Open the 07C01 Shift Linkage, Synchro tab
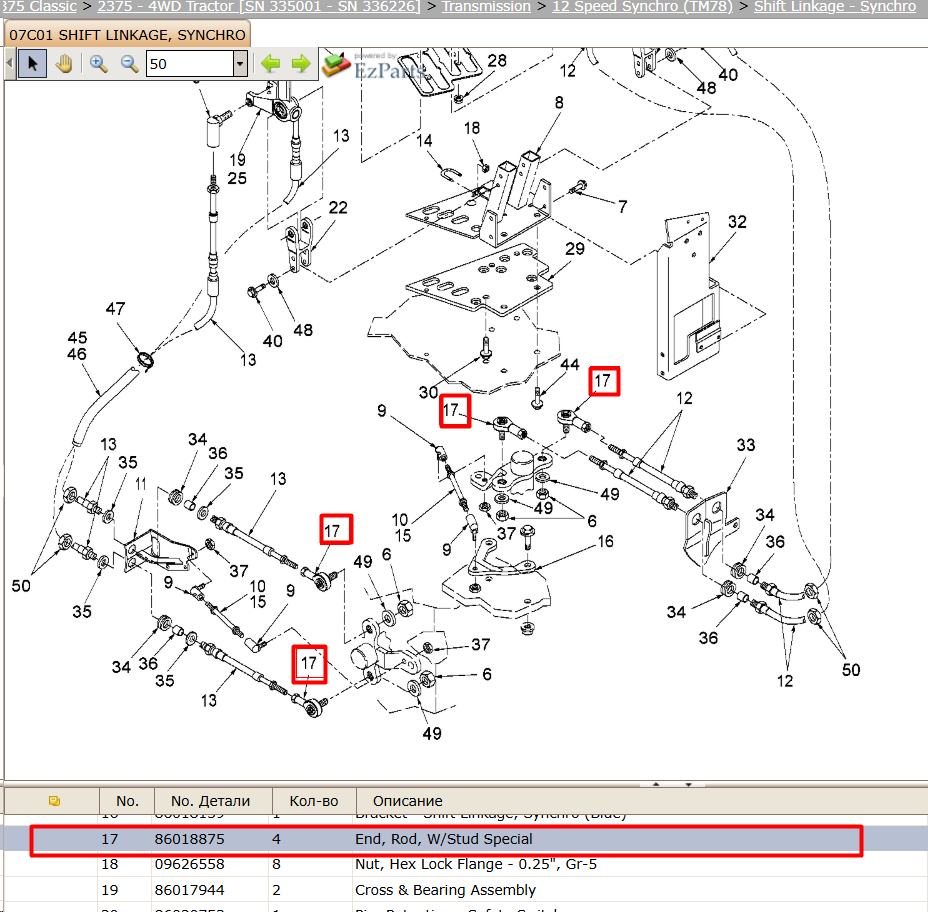Image resolution: width=928 pixels, height=912 pixels. coord(127,35)
